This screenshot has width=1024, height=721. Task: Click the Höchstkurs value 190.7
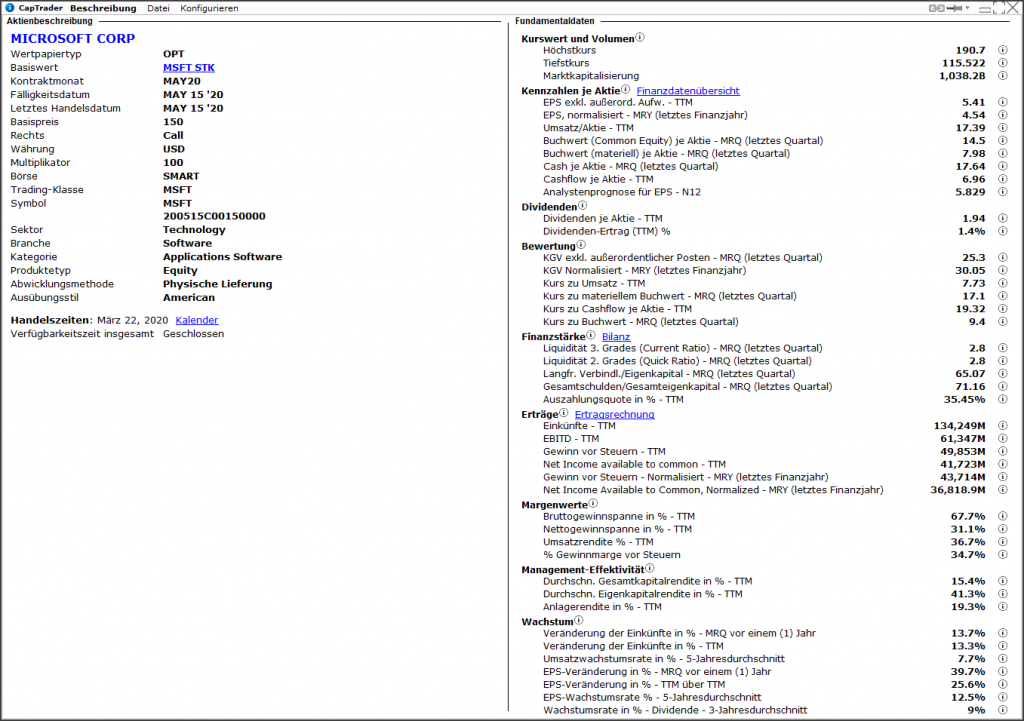(x=970, y=50)
